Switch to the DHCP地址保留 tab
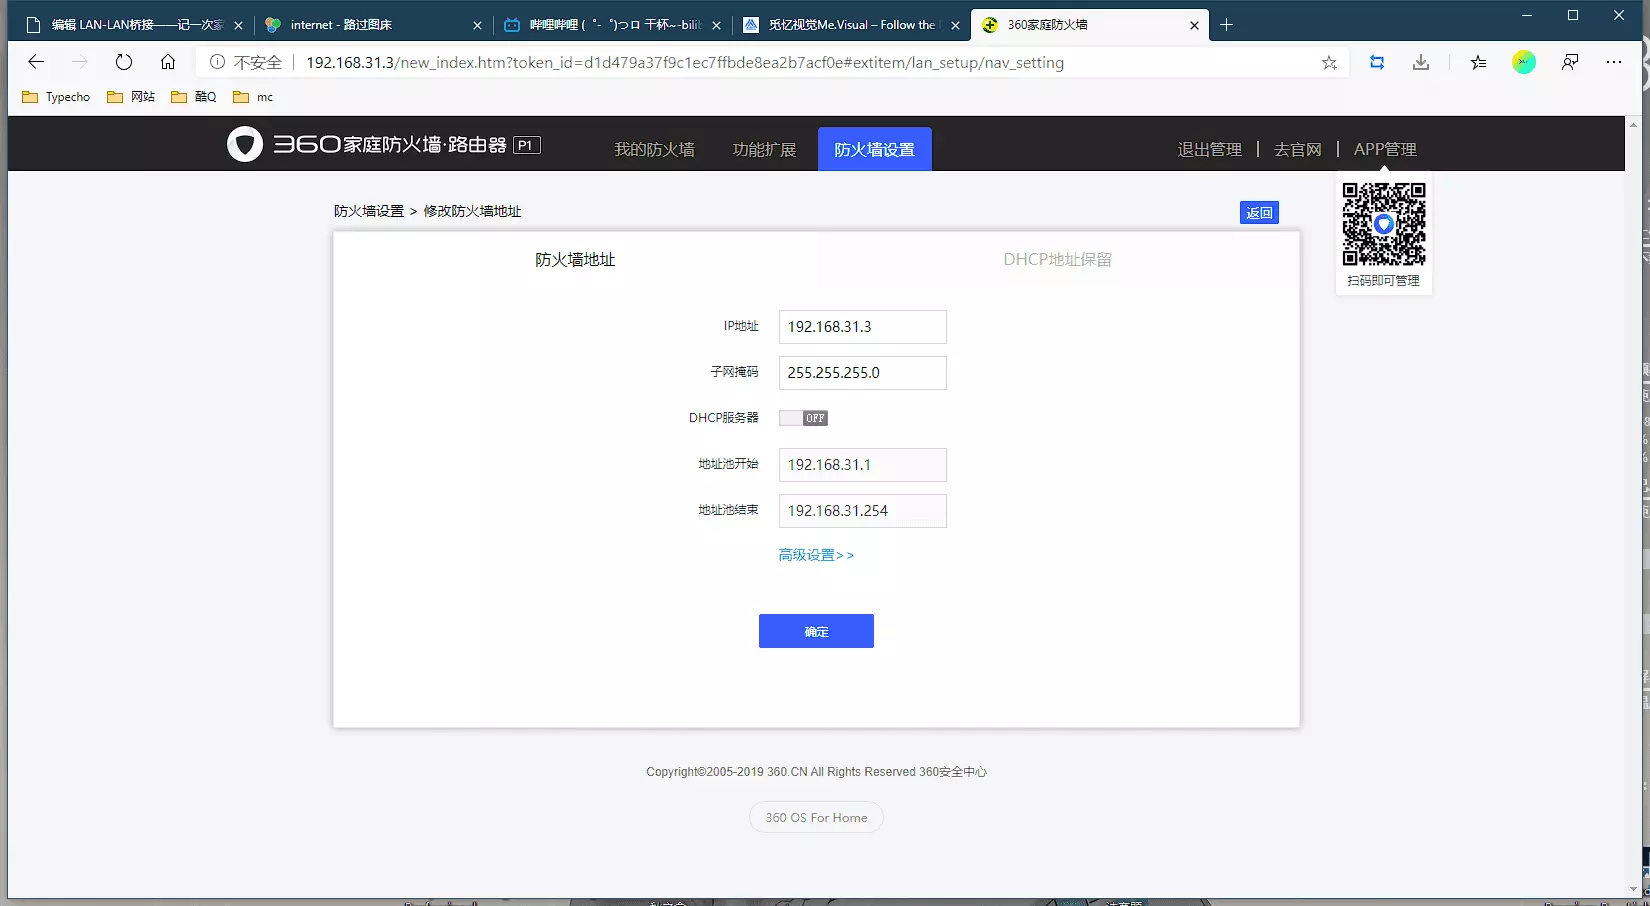The image size is (1650, 906). (x=1058, y=259)
